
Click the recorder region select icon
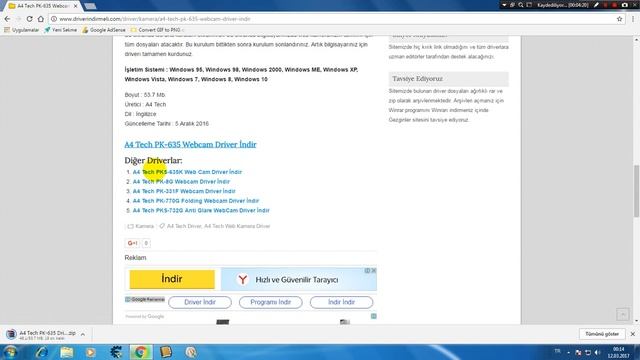529,5
